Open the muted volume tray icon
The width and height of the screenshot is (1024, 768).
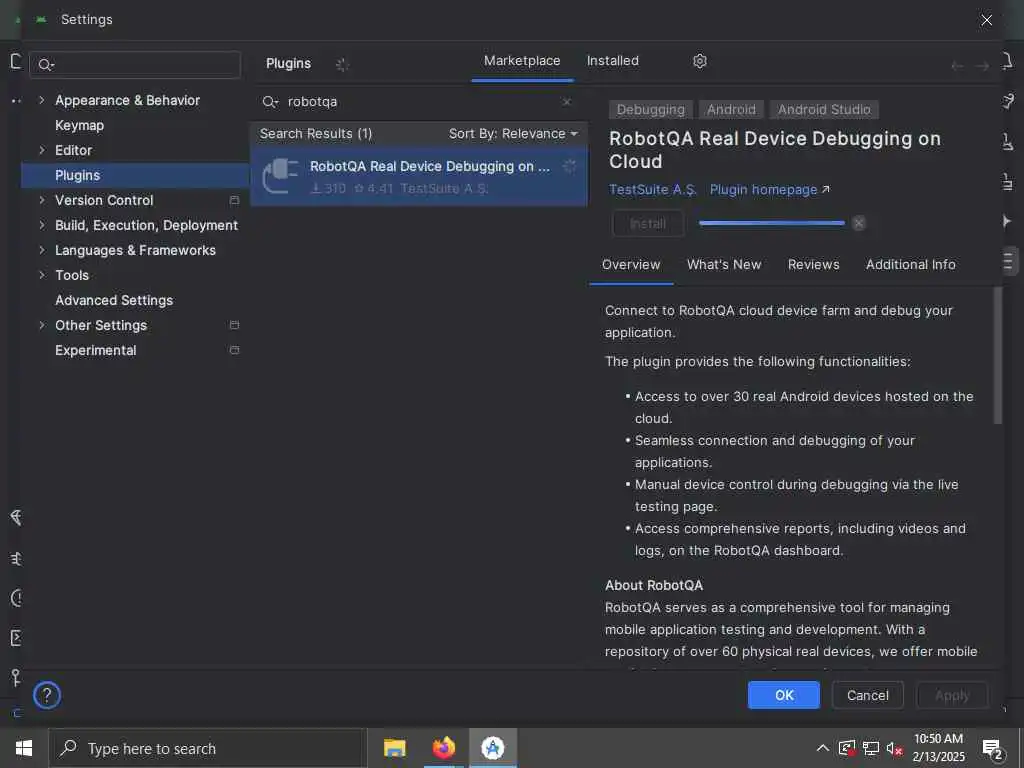[894, 748]
